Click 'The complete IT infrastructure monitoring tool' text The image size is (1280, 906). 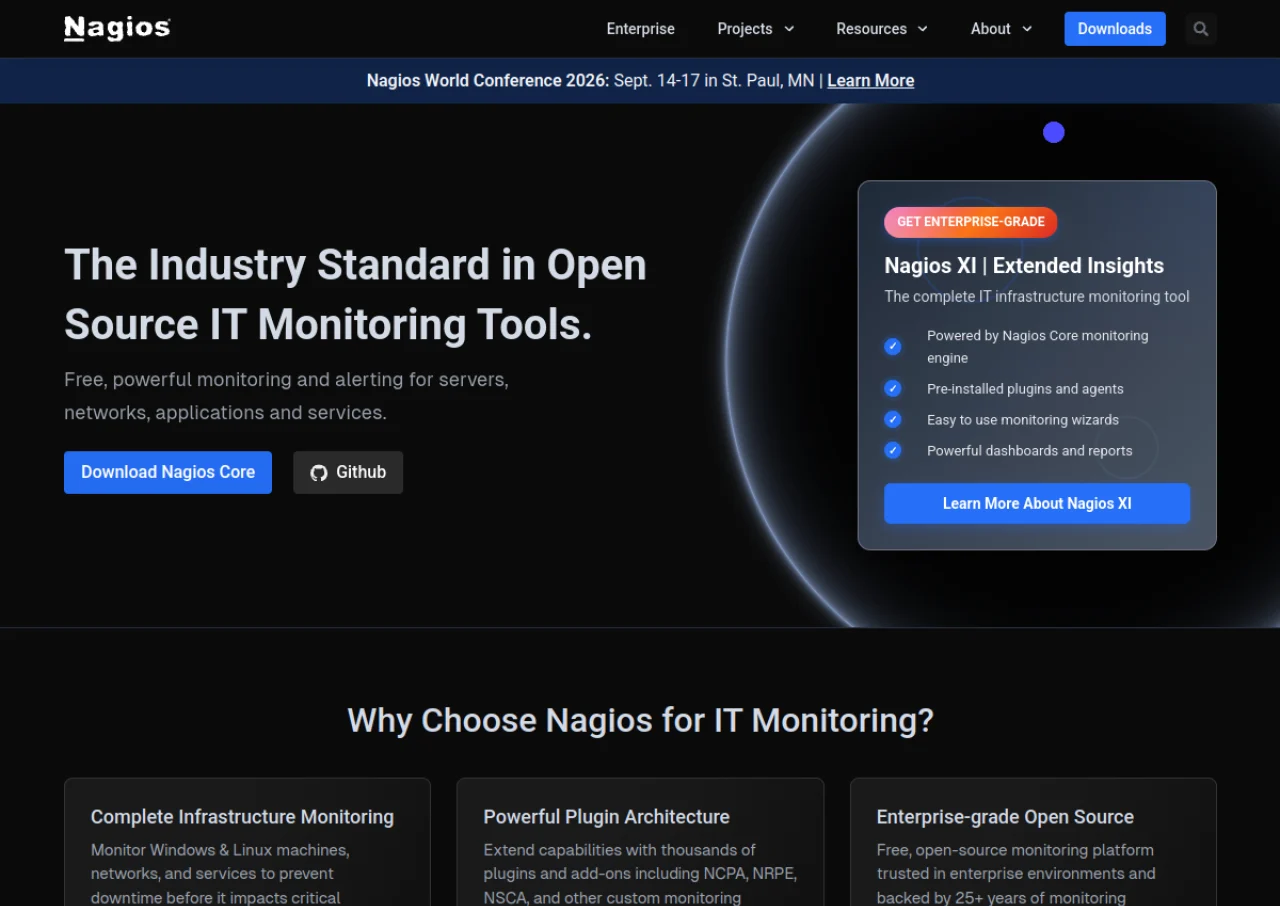(1037, 296)
